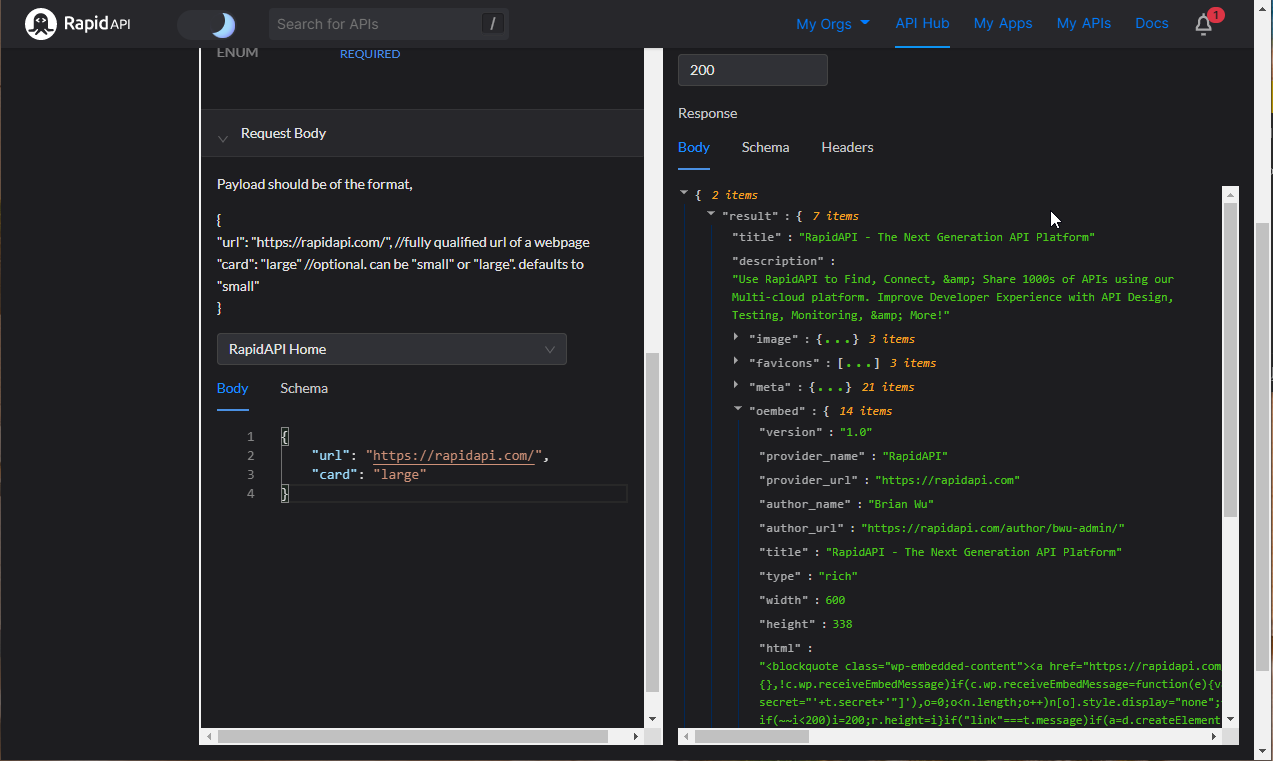Collapse the "result" object node
The width and height of the screenshot is (1273, 761).
711,215
